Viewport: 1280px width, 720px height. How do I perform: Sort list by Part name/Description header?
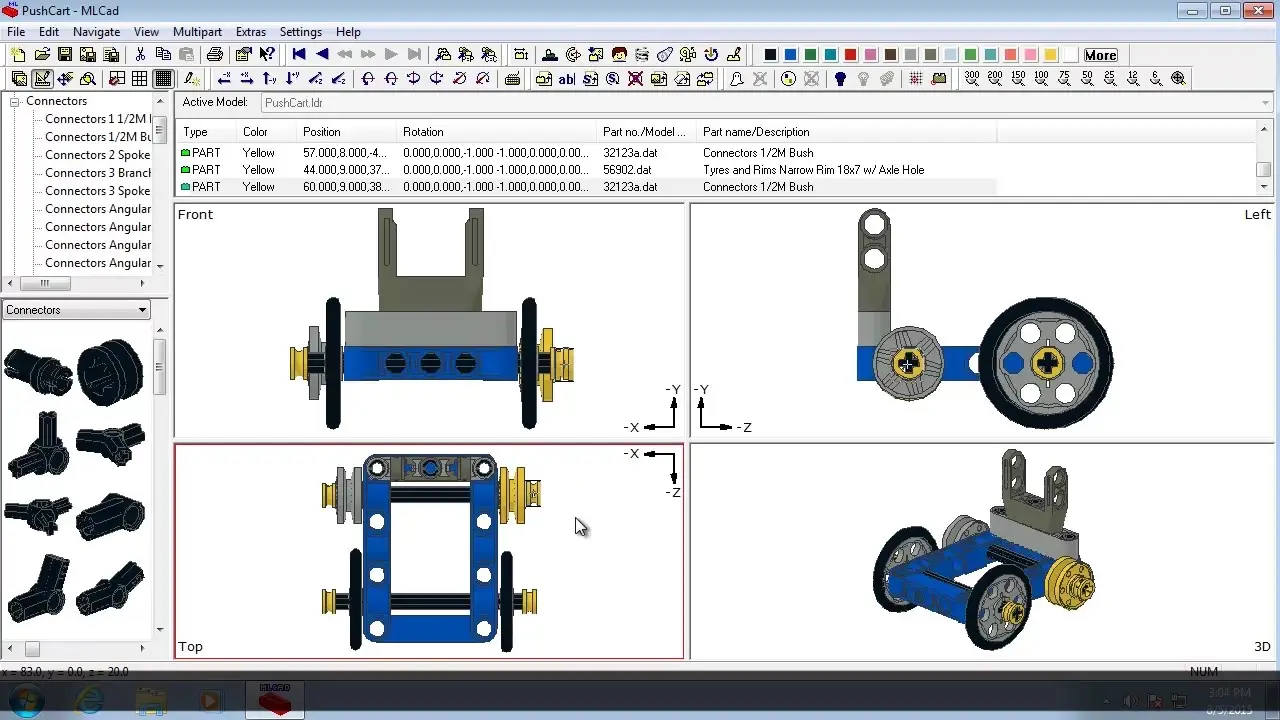pyautogui.click(x=846, y=132)
